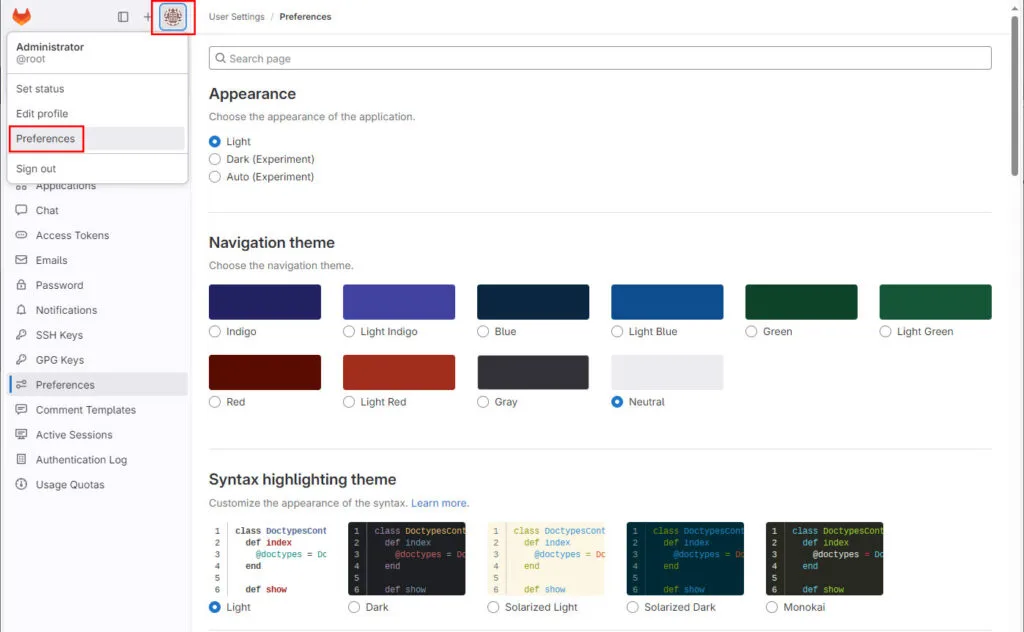1024x632 pixels.
Task: Select Preferences in the user dropdown menu
Action: click(x=46, y=139)
